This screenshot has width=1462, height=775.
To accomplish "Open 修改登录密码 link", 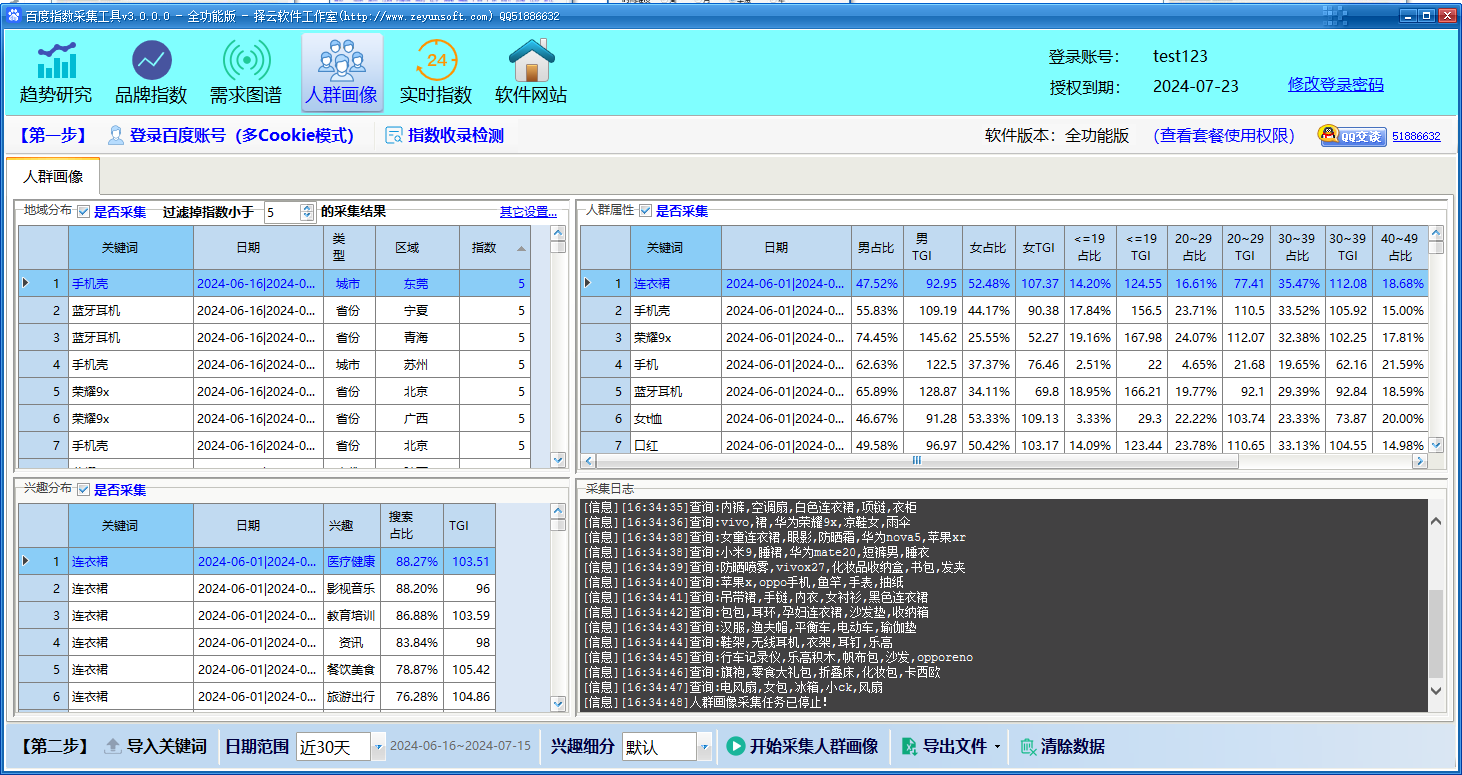I will (x=1335, y=85).
